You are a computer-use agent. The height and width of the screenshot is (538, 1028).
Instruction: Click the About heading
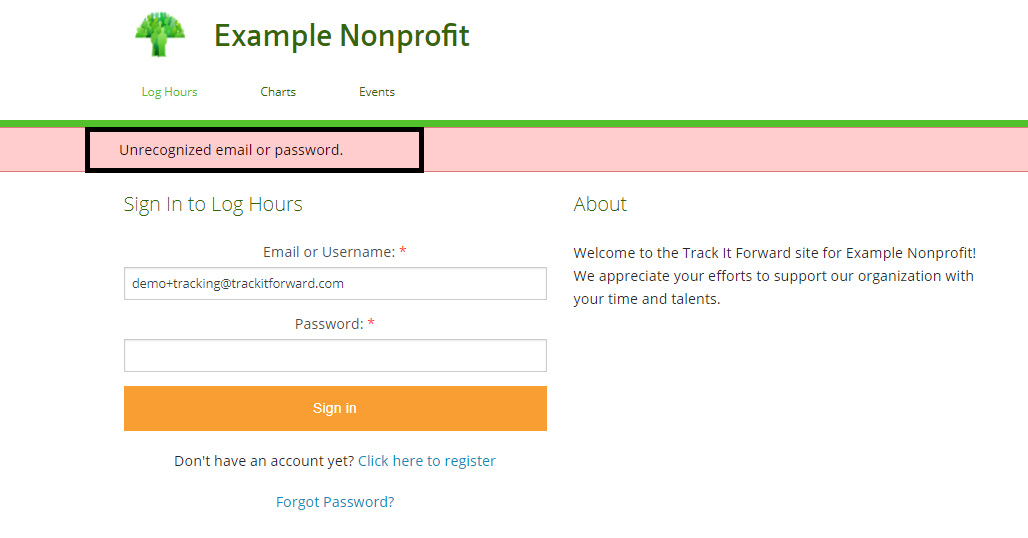[600, 205]
